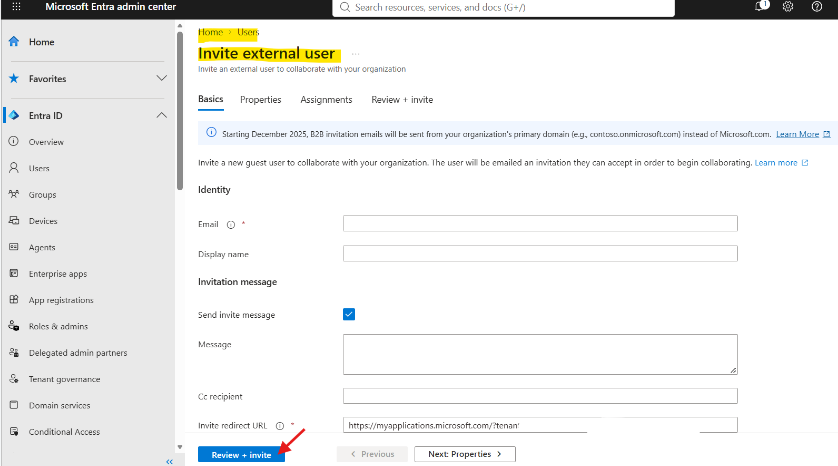Click the Next: Properties button
The height and width of the screenshot is (466, 838).
(x=464, y=454)
